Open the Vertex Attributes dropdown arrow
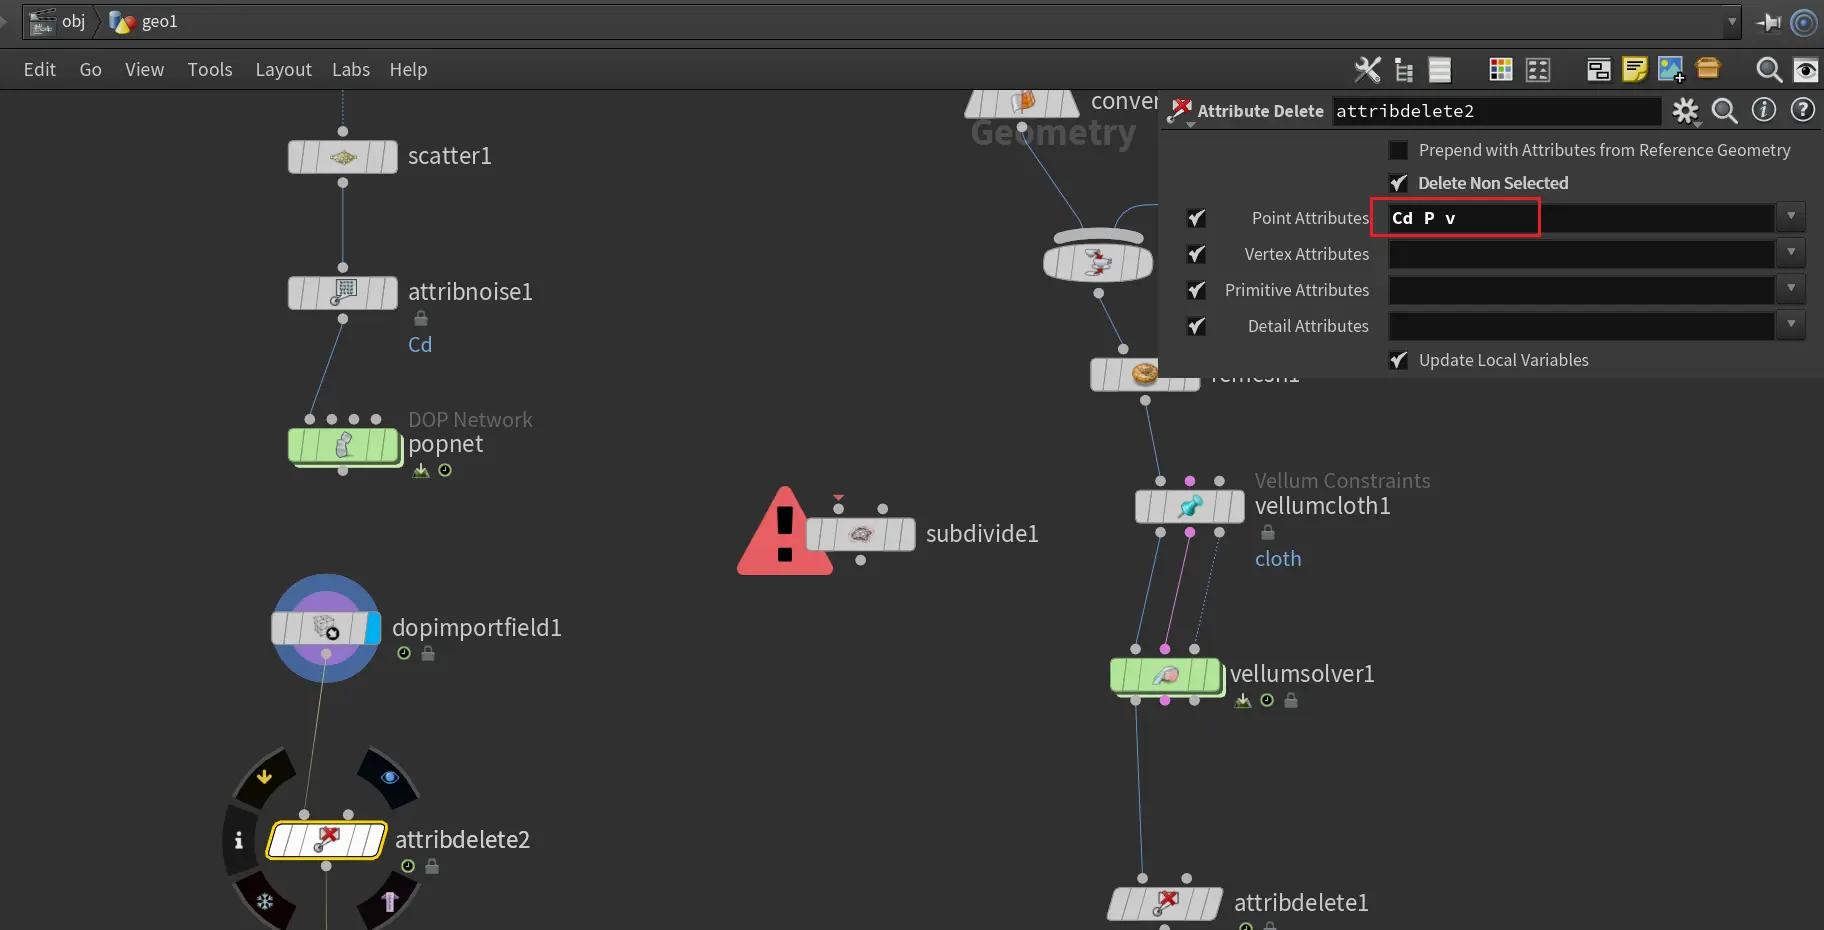This screenshot has height=930, width=1824. point(1791,253)
